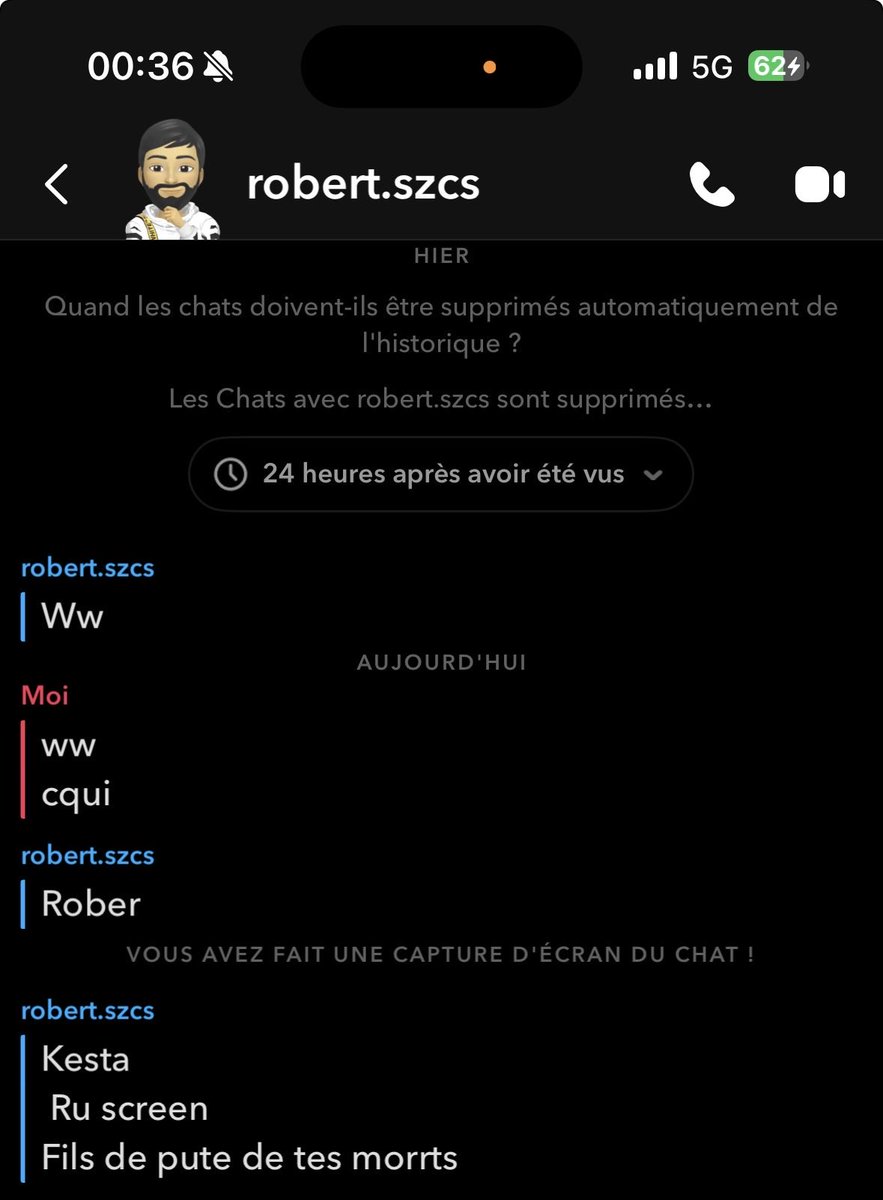Open the '24 heures après avoir été vus' selector
The width and height of the screenshot is (883, 1200).
441,474
